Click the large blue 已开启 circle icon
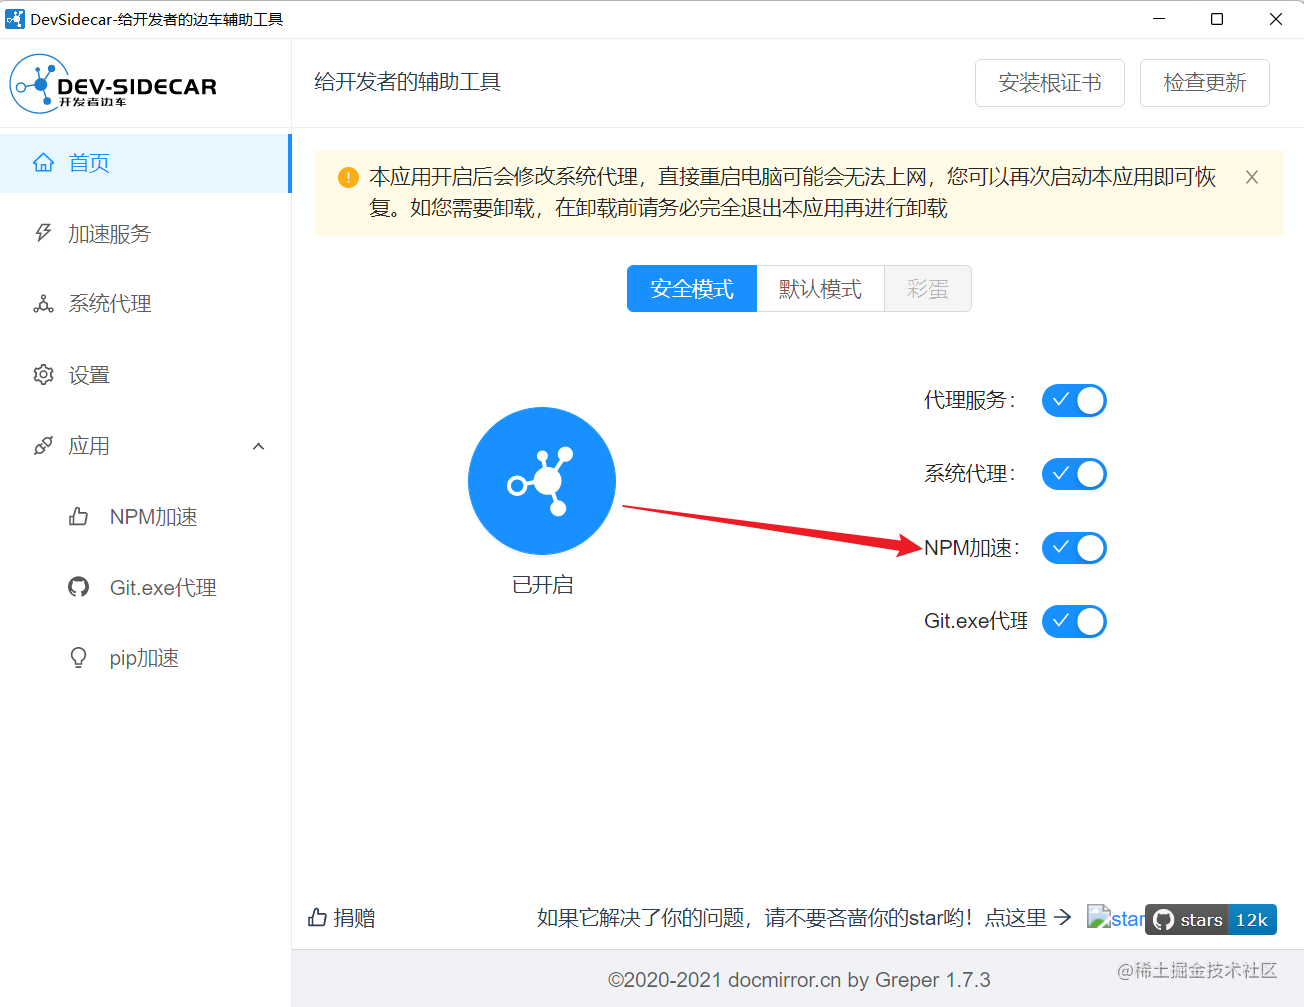1304x1007 pixels. pyautogui.click(x=542, y=481)
